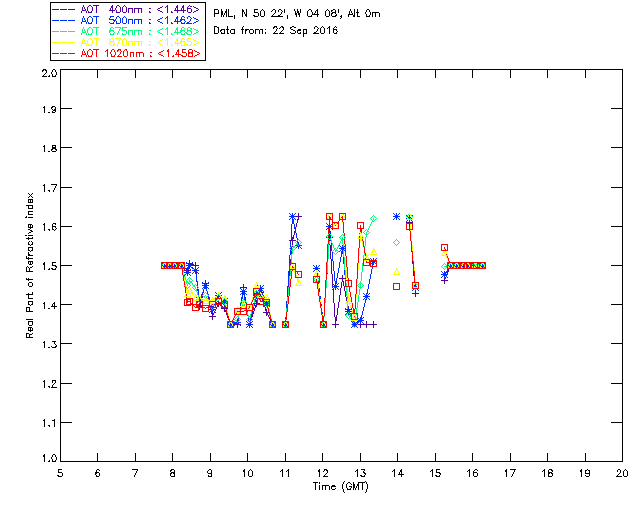Click the PML station location header text
The image size is (640, 512).
297,14
